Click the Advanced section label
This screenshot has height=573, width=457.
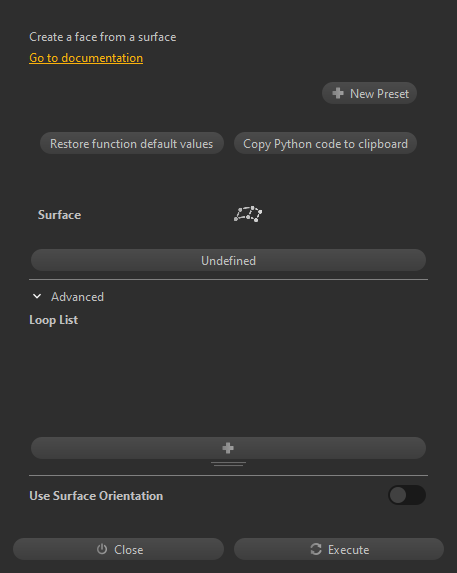click(77, 297)
